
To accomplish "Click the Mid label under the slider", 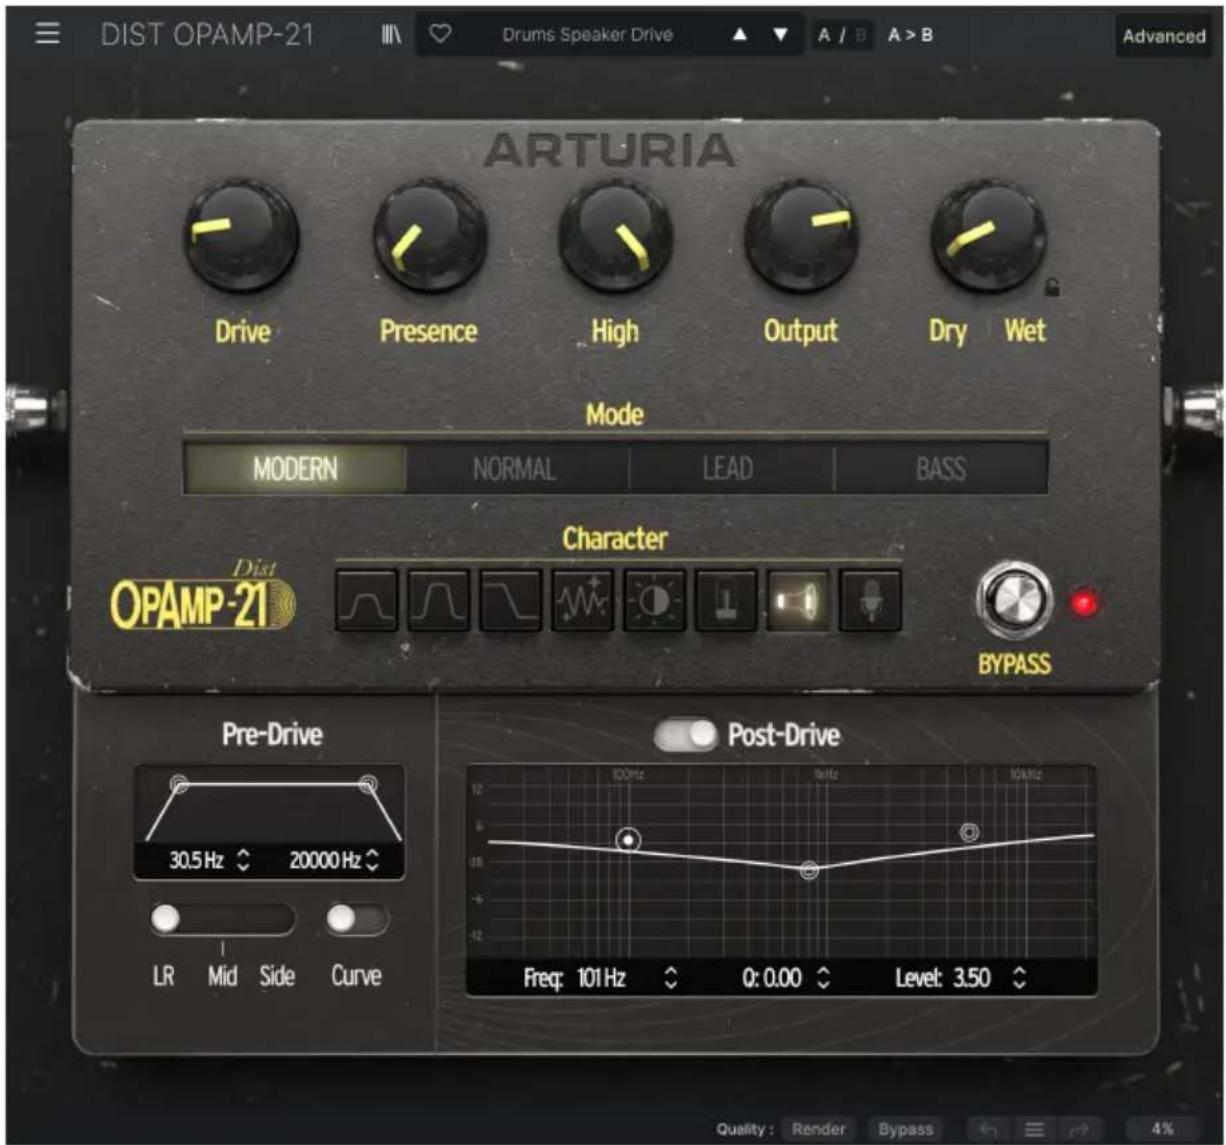I will click(x=222, y=977).
